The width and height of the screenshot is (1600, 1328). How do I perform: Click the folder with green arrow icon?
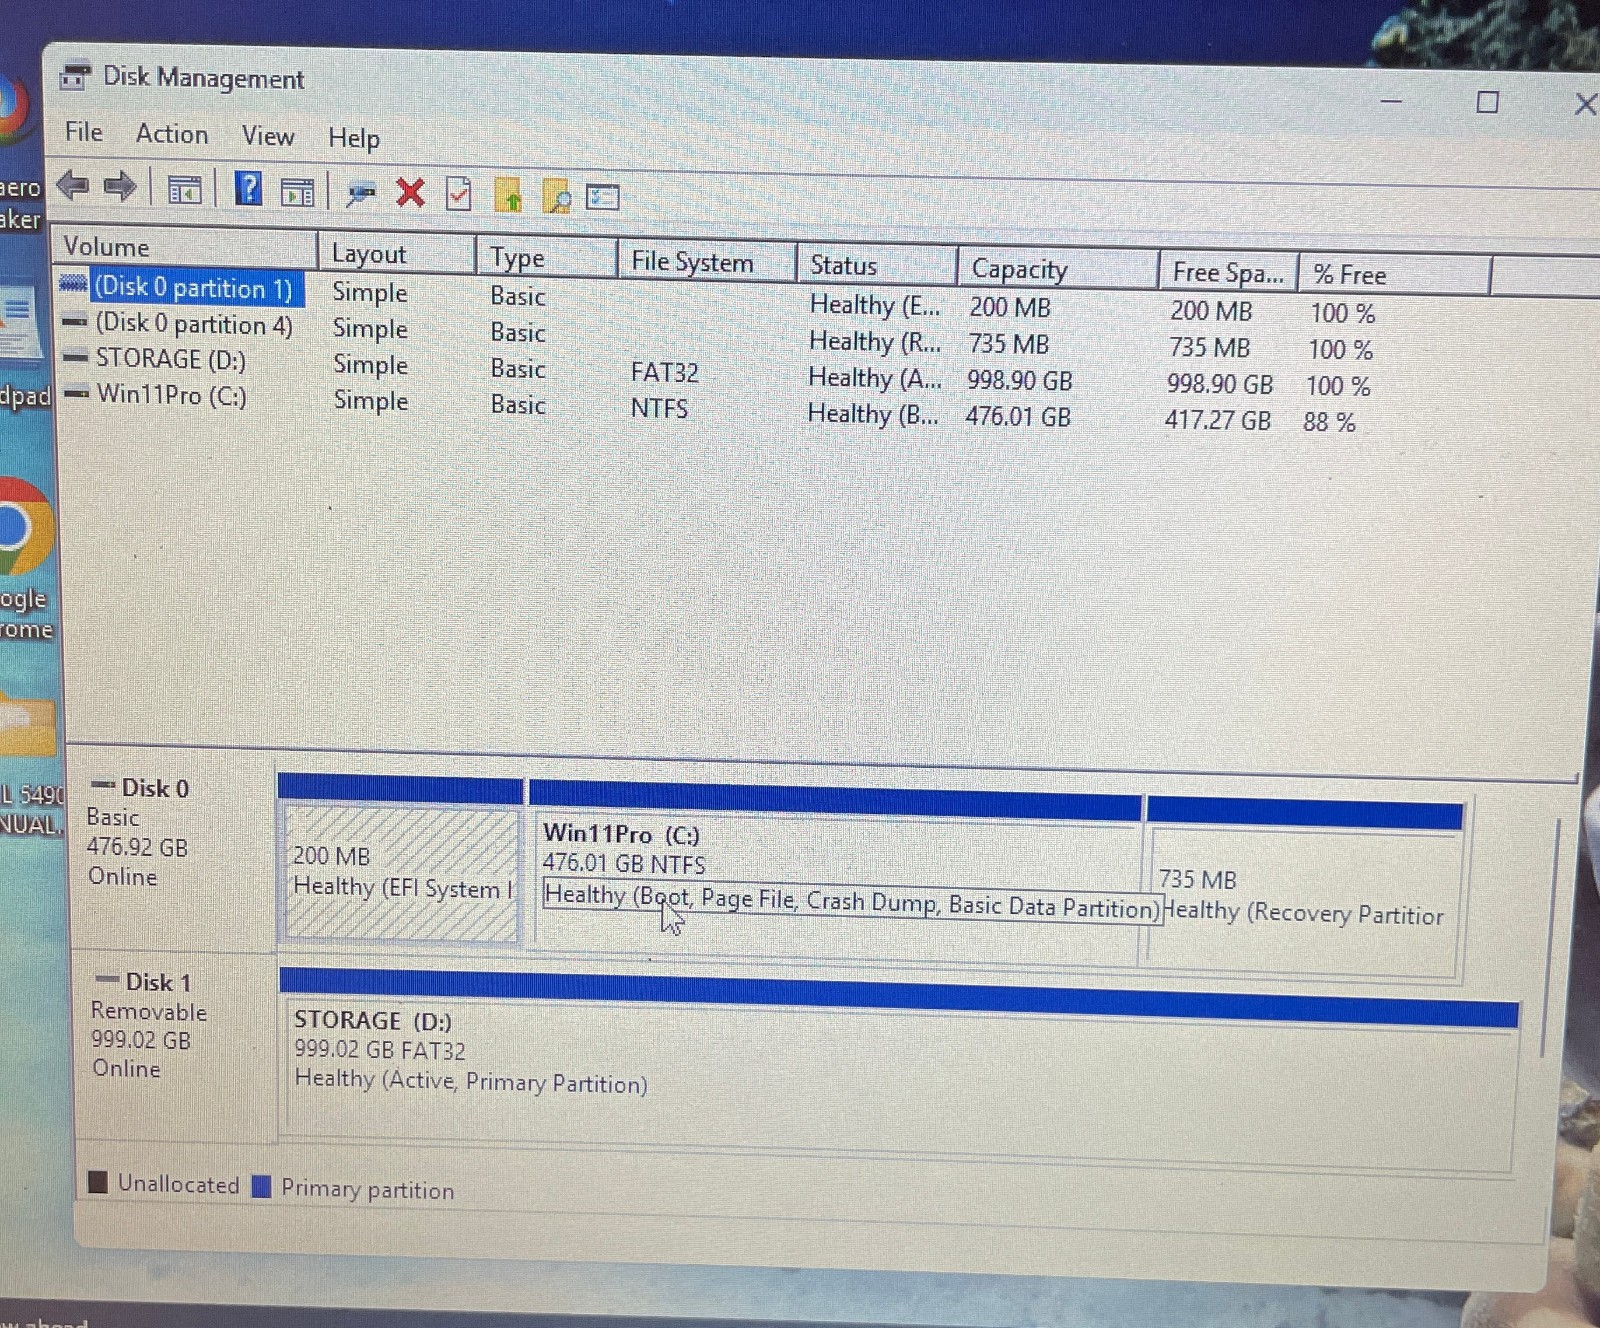click(508, 196)
